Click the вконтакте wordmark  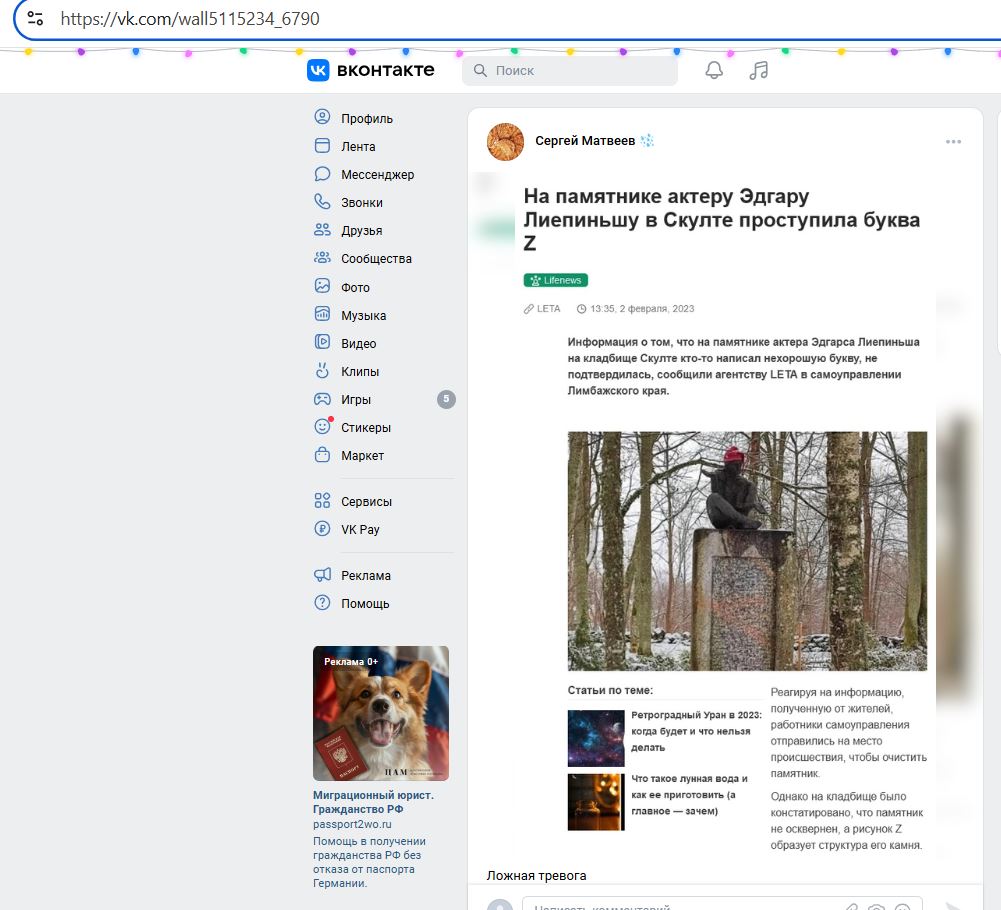[386, 70]
